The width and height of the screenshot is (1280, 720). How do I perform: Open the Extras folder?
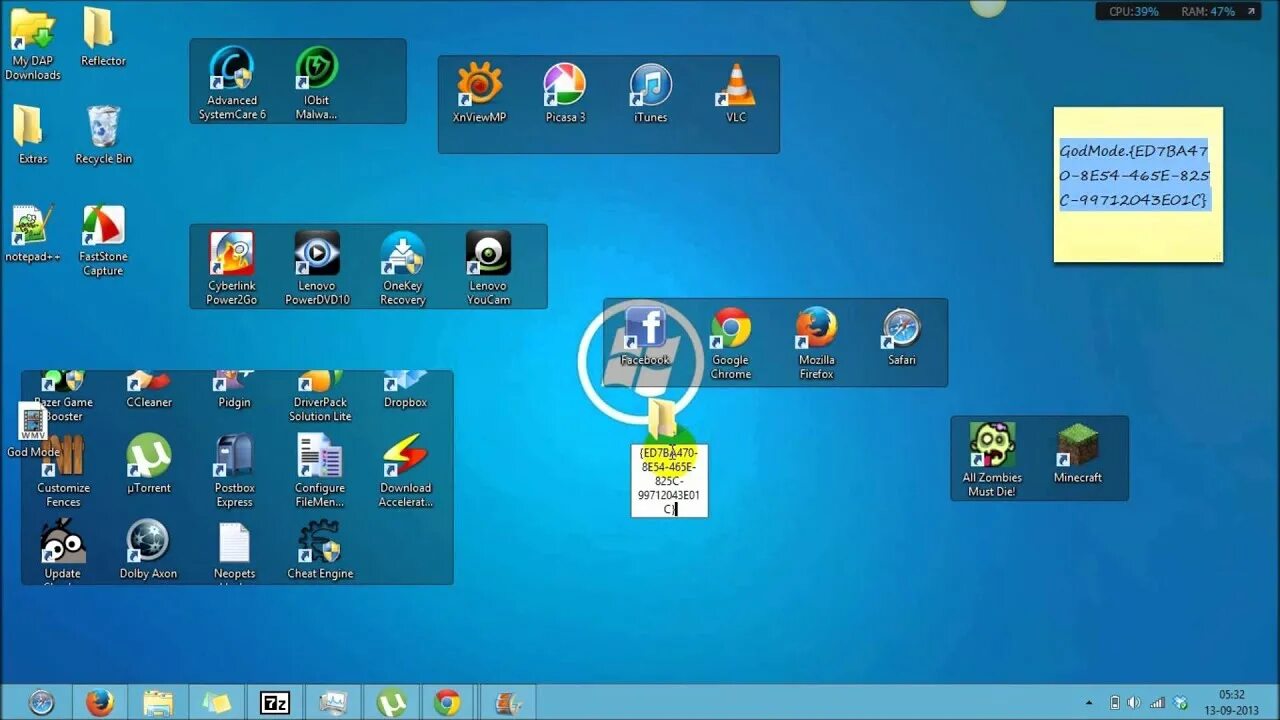point(33,135)
